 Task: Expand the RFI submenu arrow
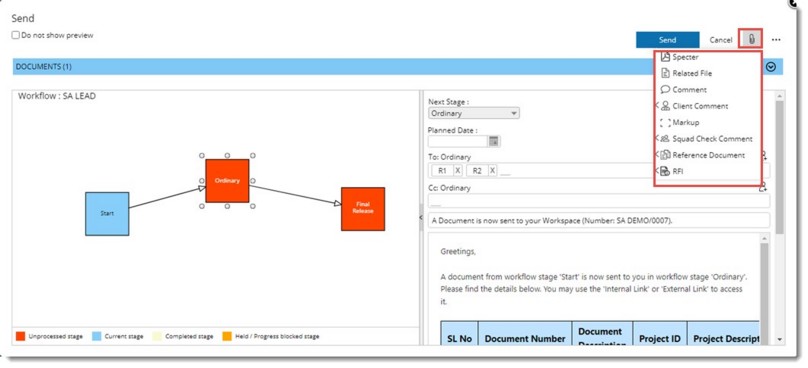[x=657, y=171]
